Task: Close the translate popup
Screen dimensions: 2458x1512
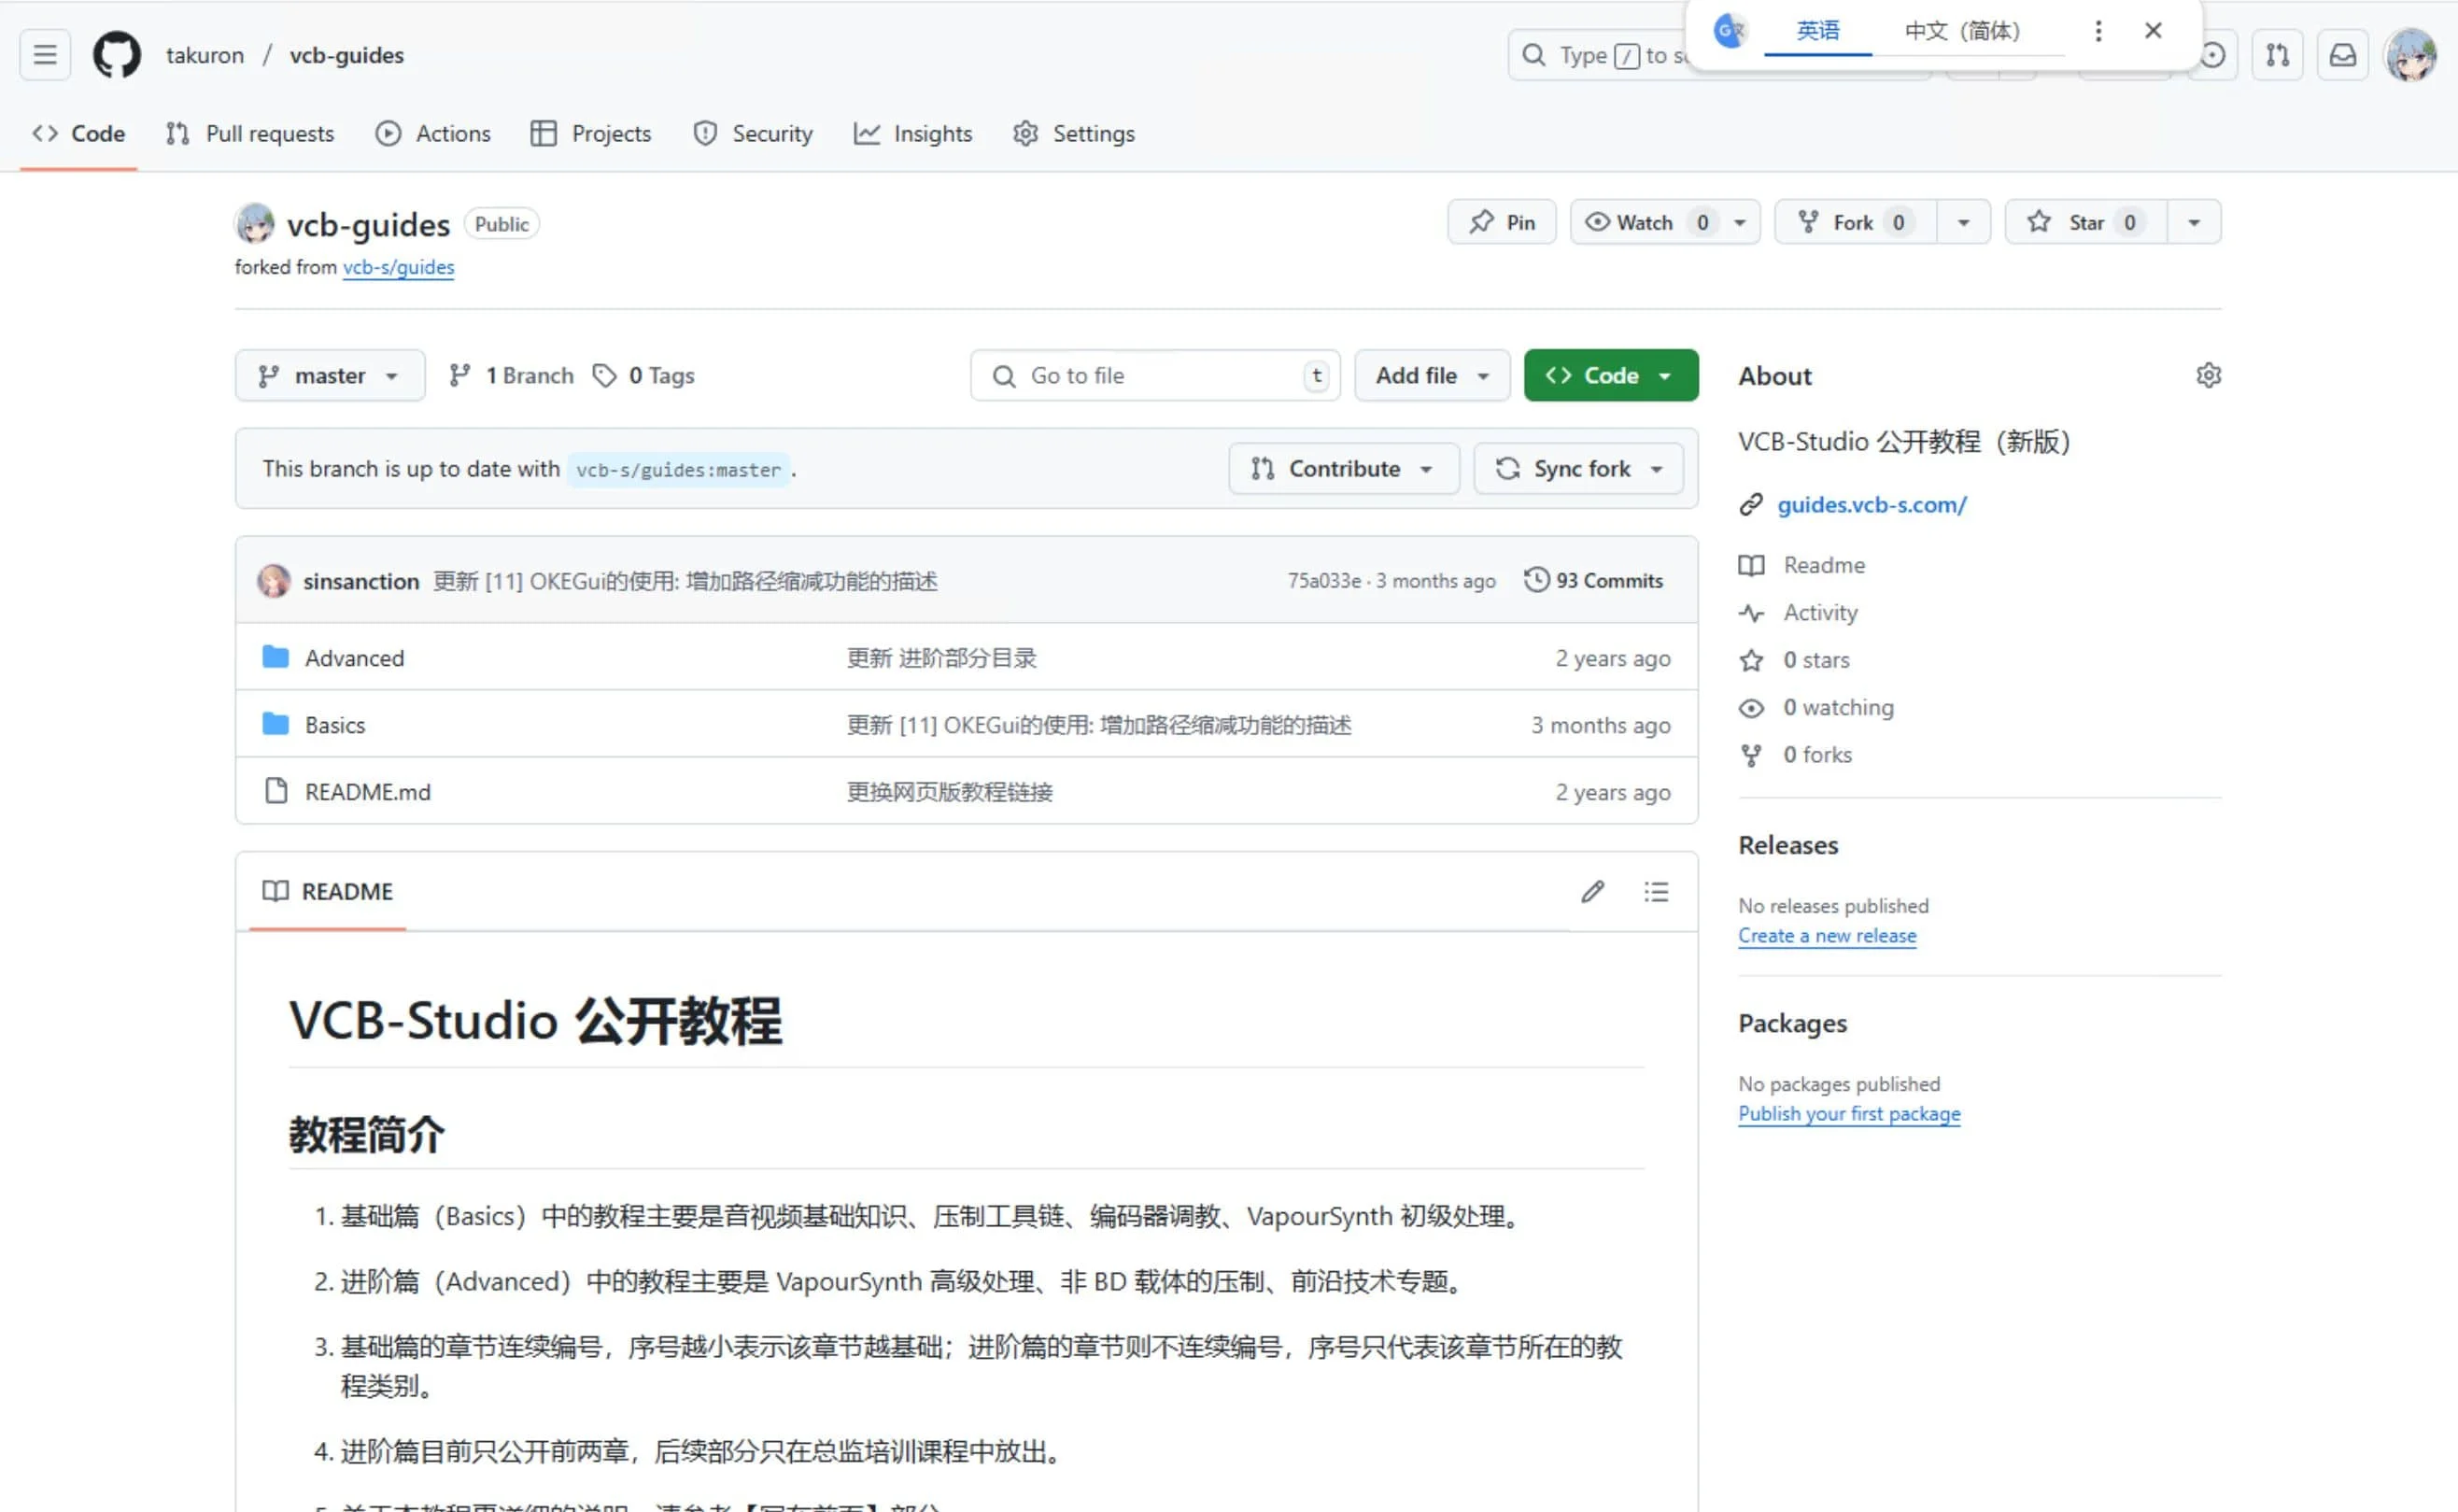Action: click(2153, 31)
